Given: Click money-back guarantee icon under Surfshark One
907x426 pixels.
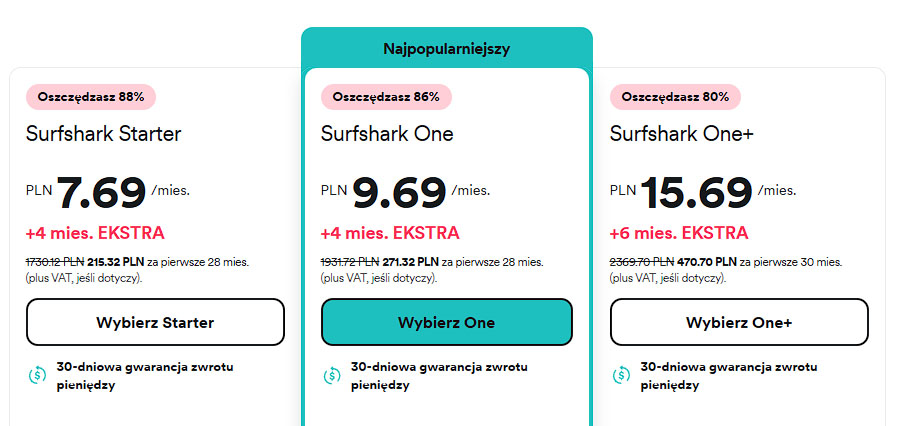Looking at the screenshot, I should [x=332, y=375].
